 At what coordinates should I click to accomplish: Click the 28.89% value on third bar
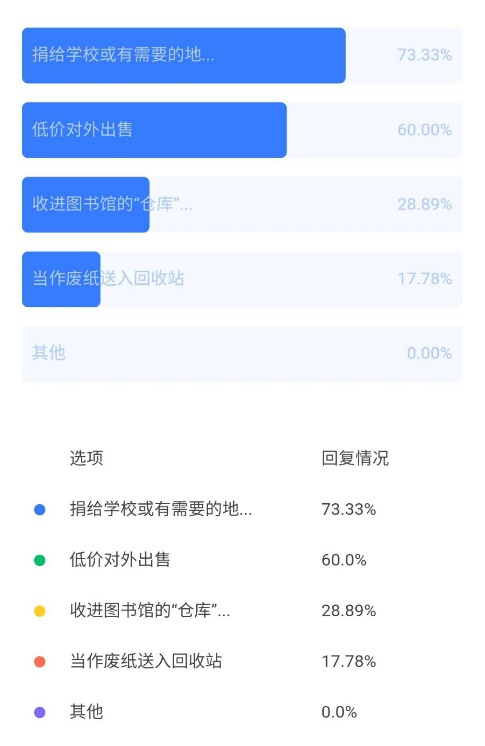425,204
